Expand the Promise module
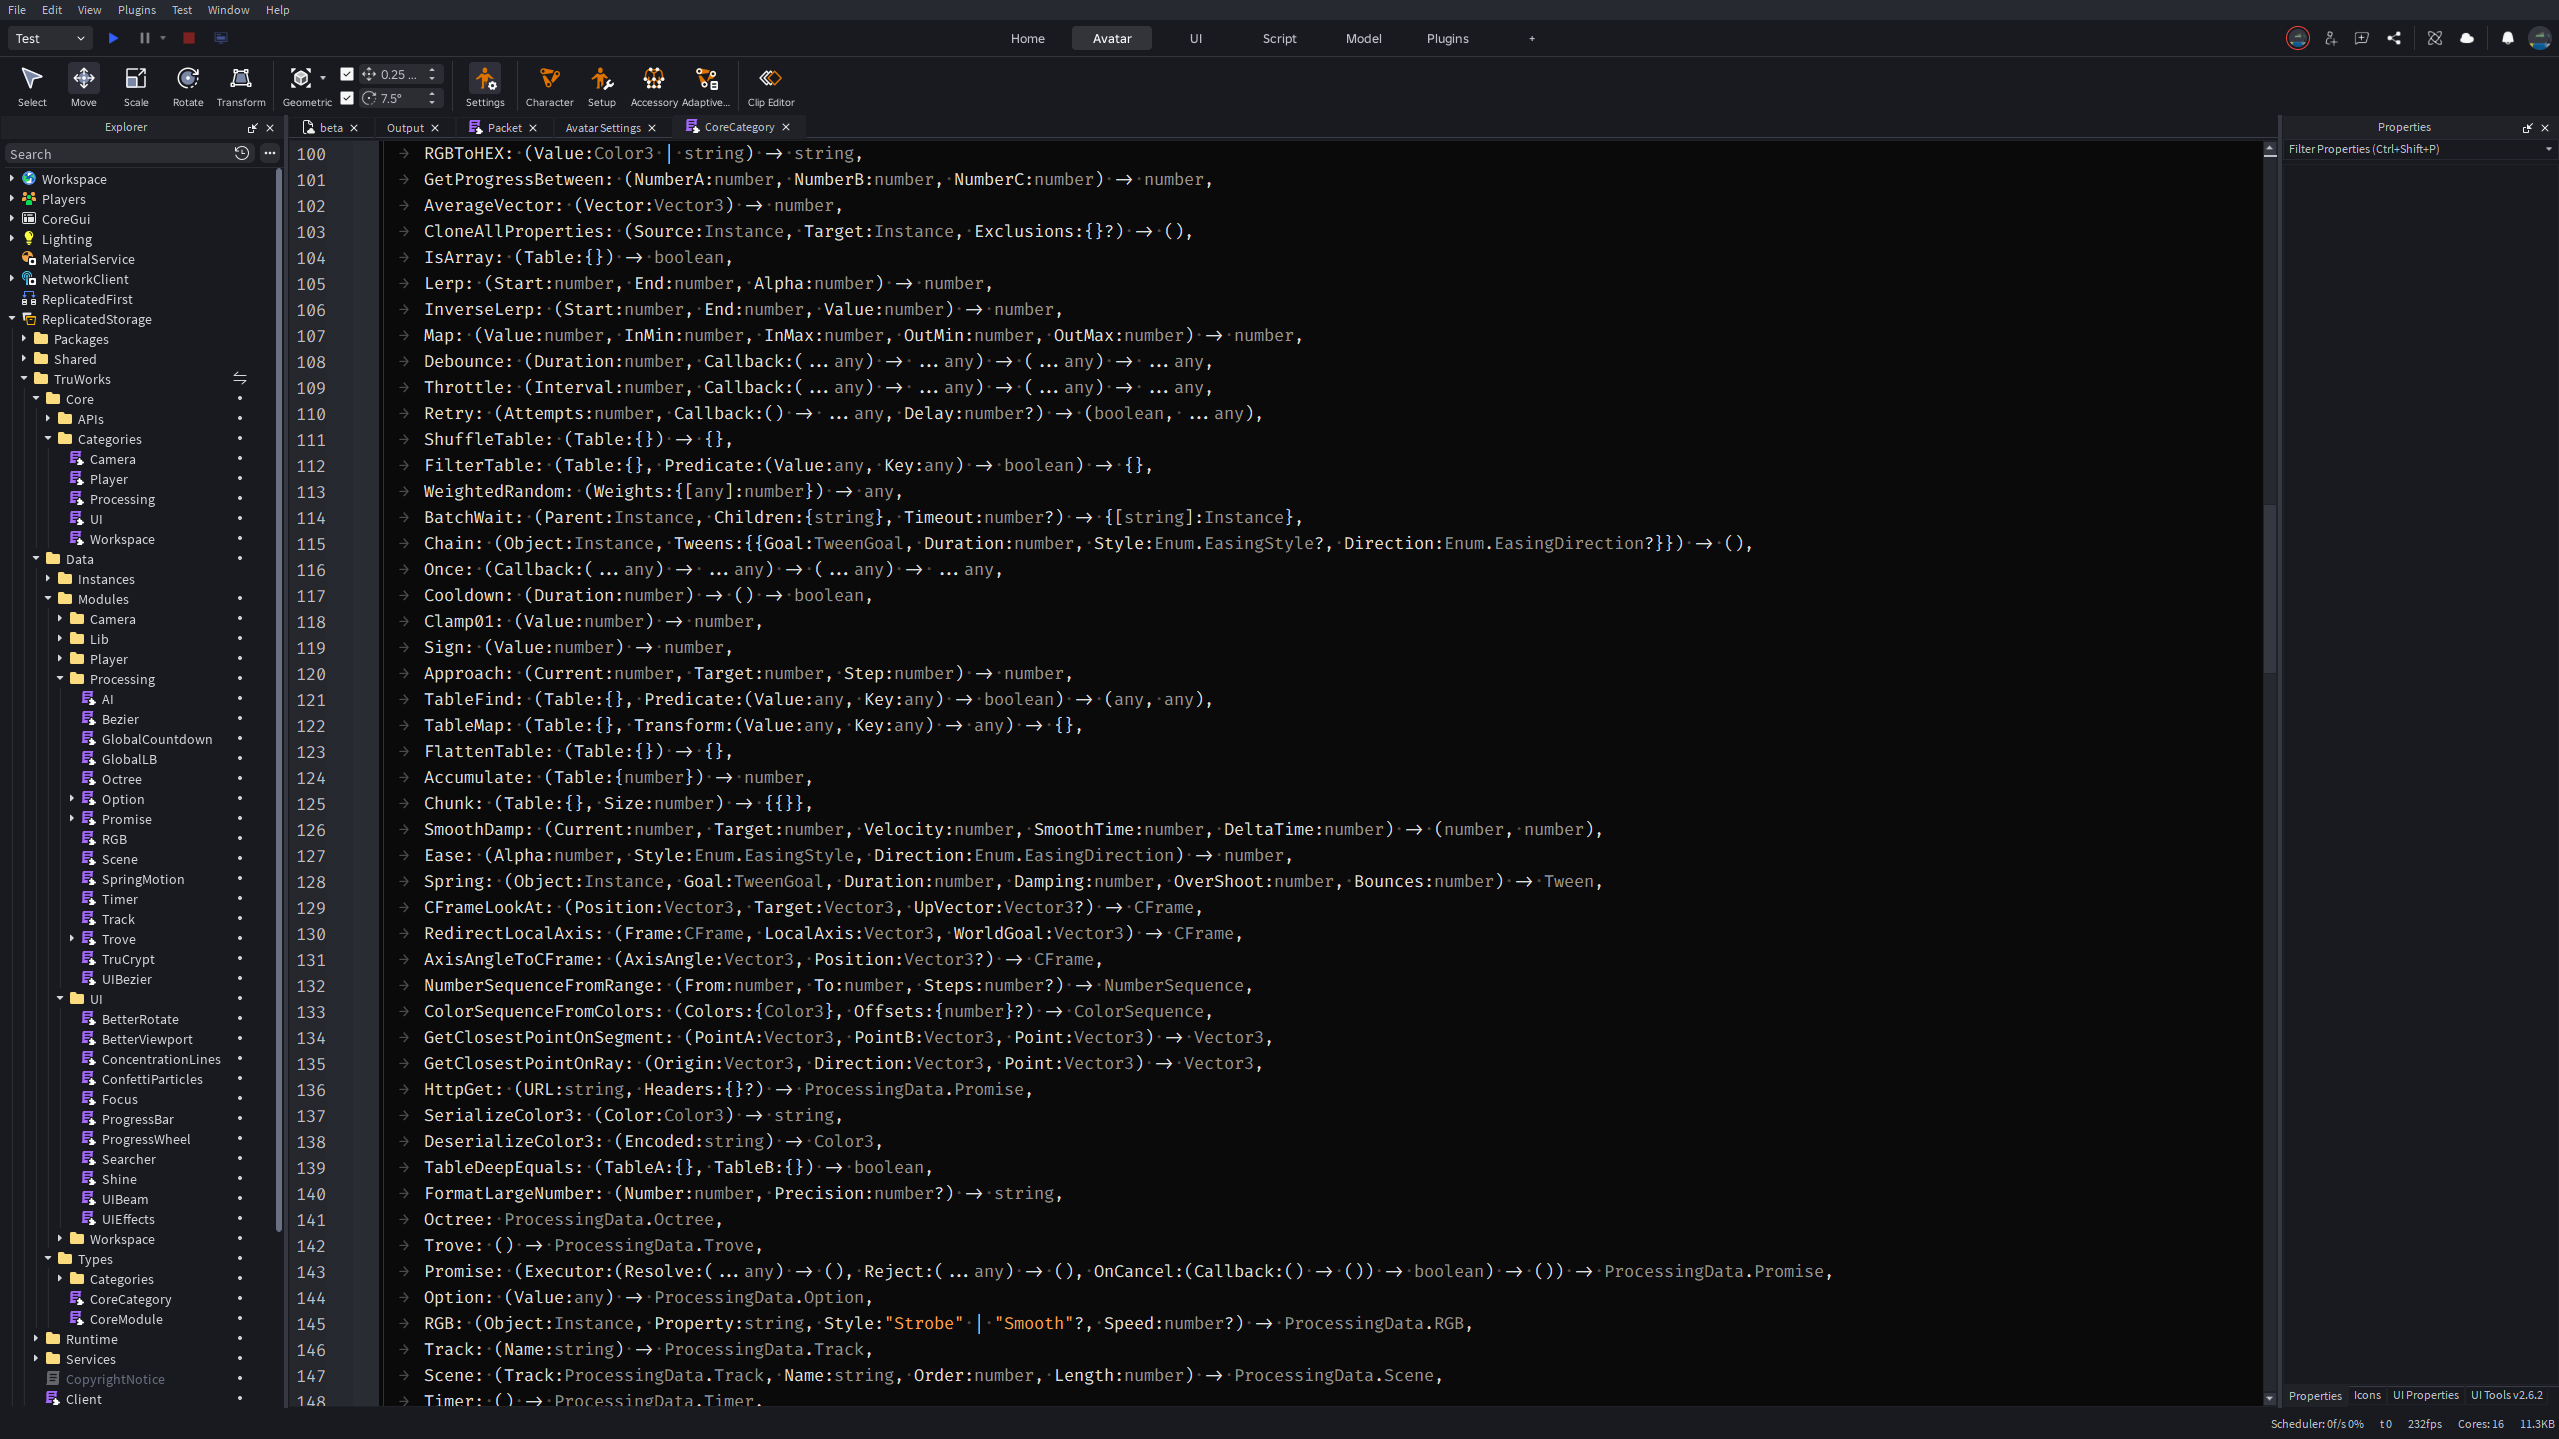2559x1439 pixels. click(x=72, y=818)
